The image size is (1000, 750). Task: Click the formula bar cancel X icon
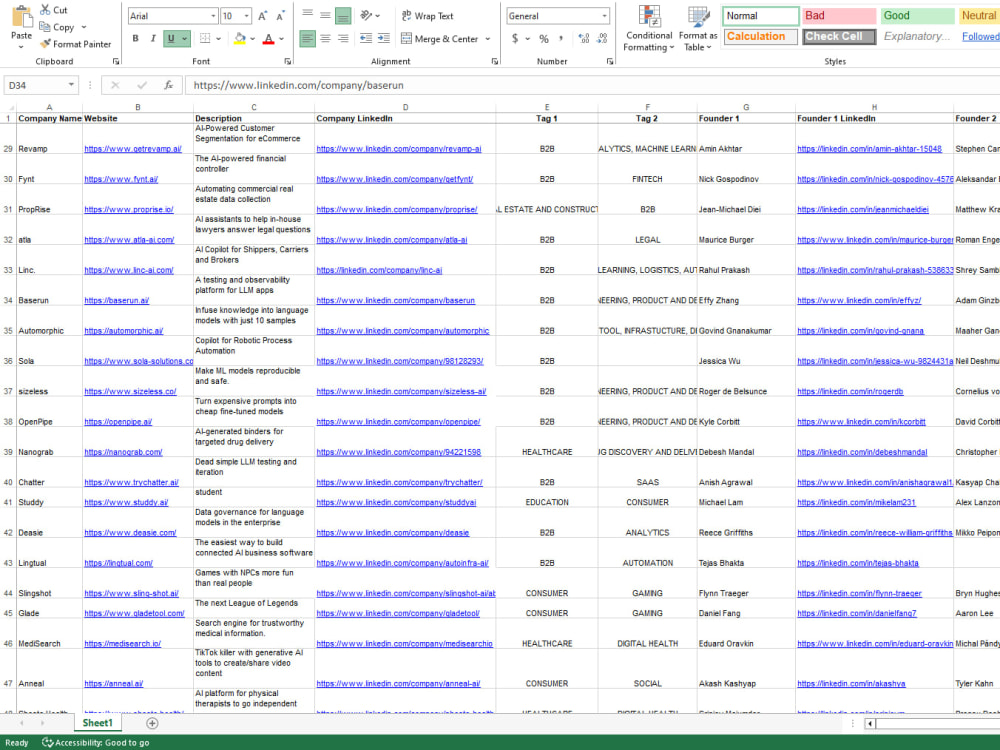point(115,85)
